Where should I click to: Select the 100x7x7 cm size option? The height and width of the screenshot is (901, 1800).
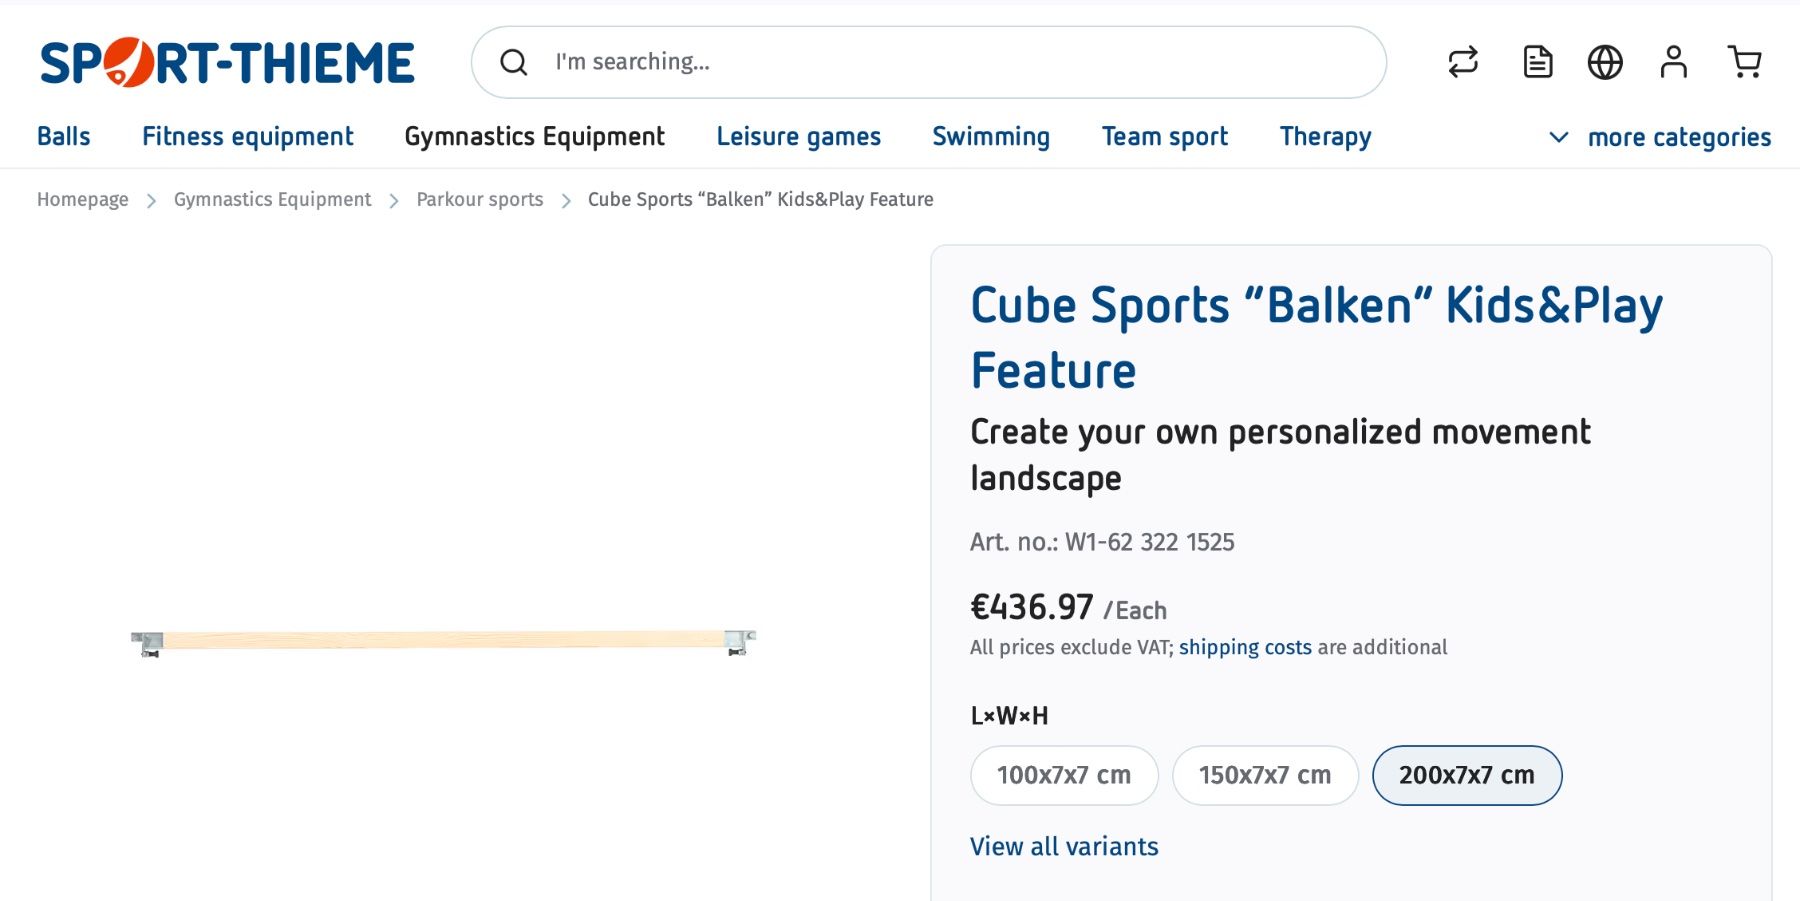(1064, 775)
